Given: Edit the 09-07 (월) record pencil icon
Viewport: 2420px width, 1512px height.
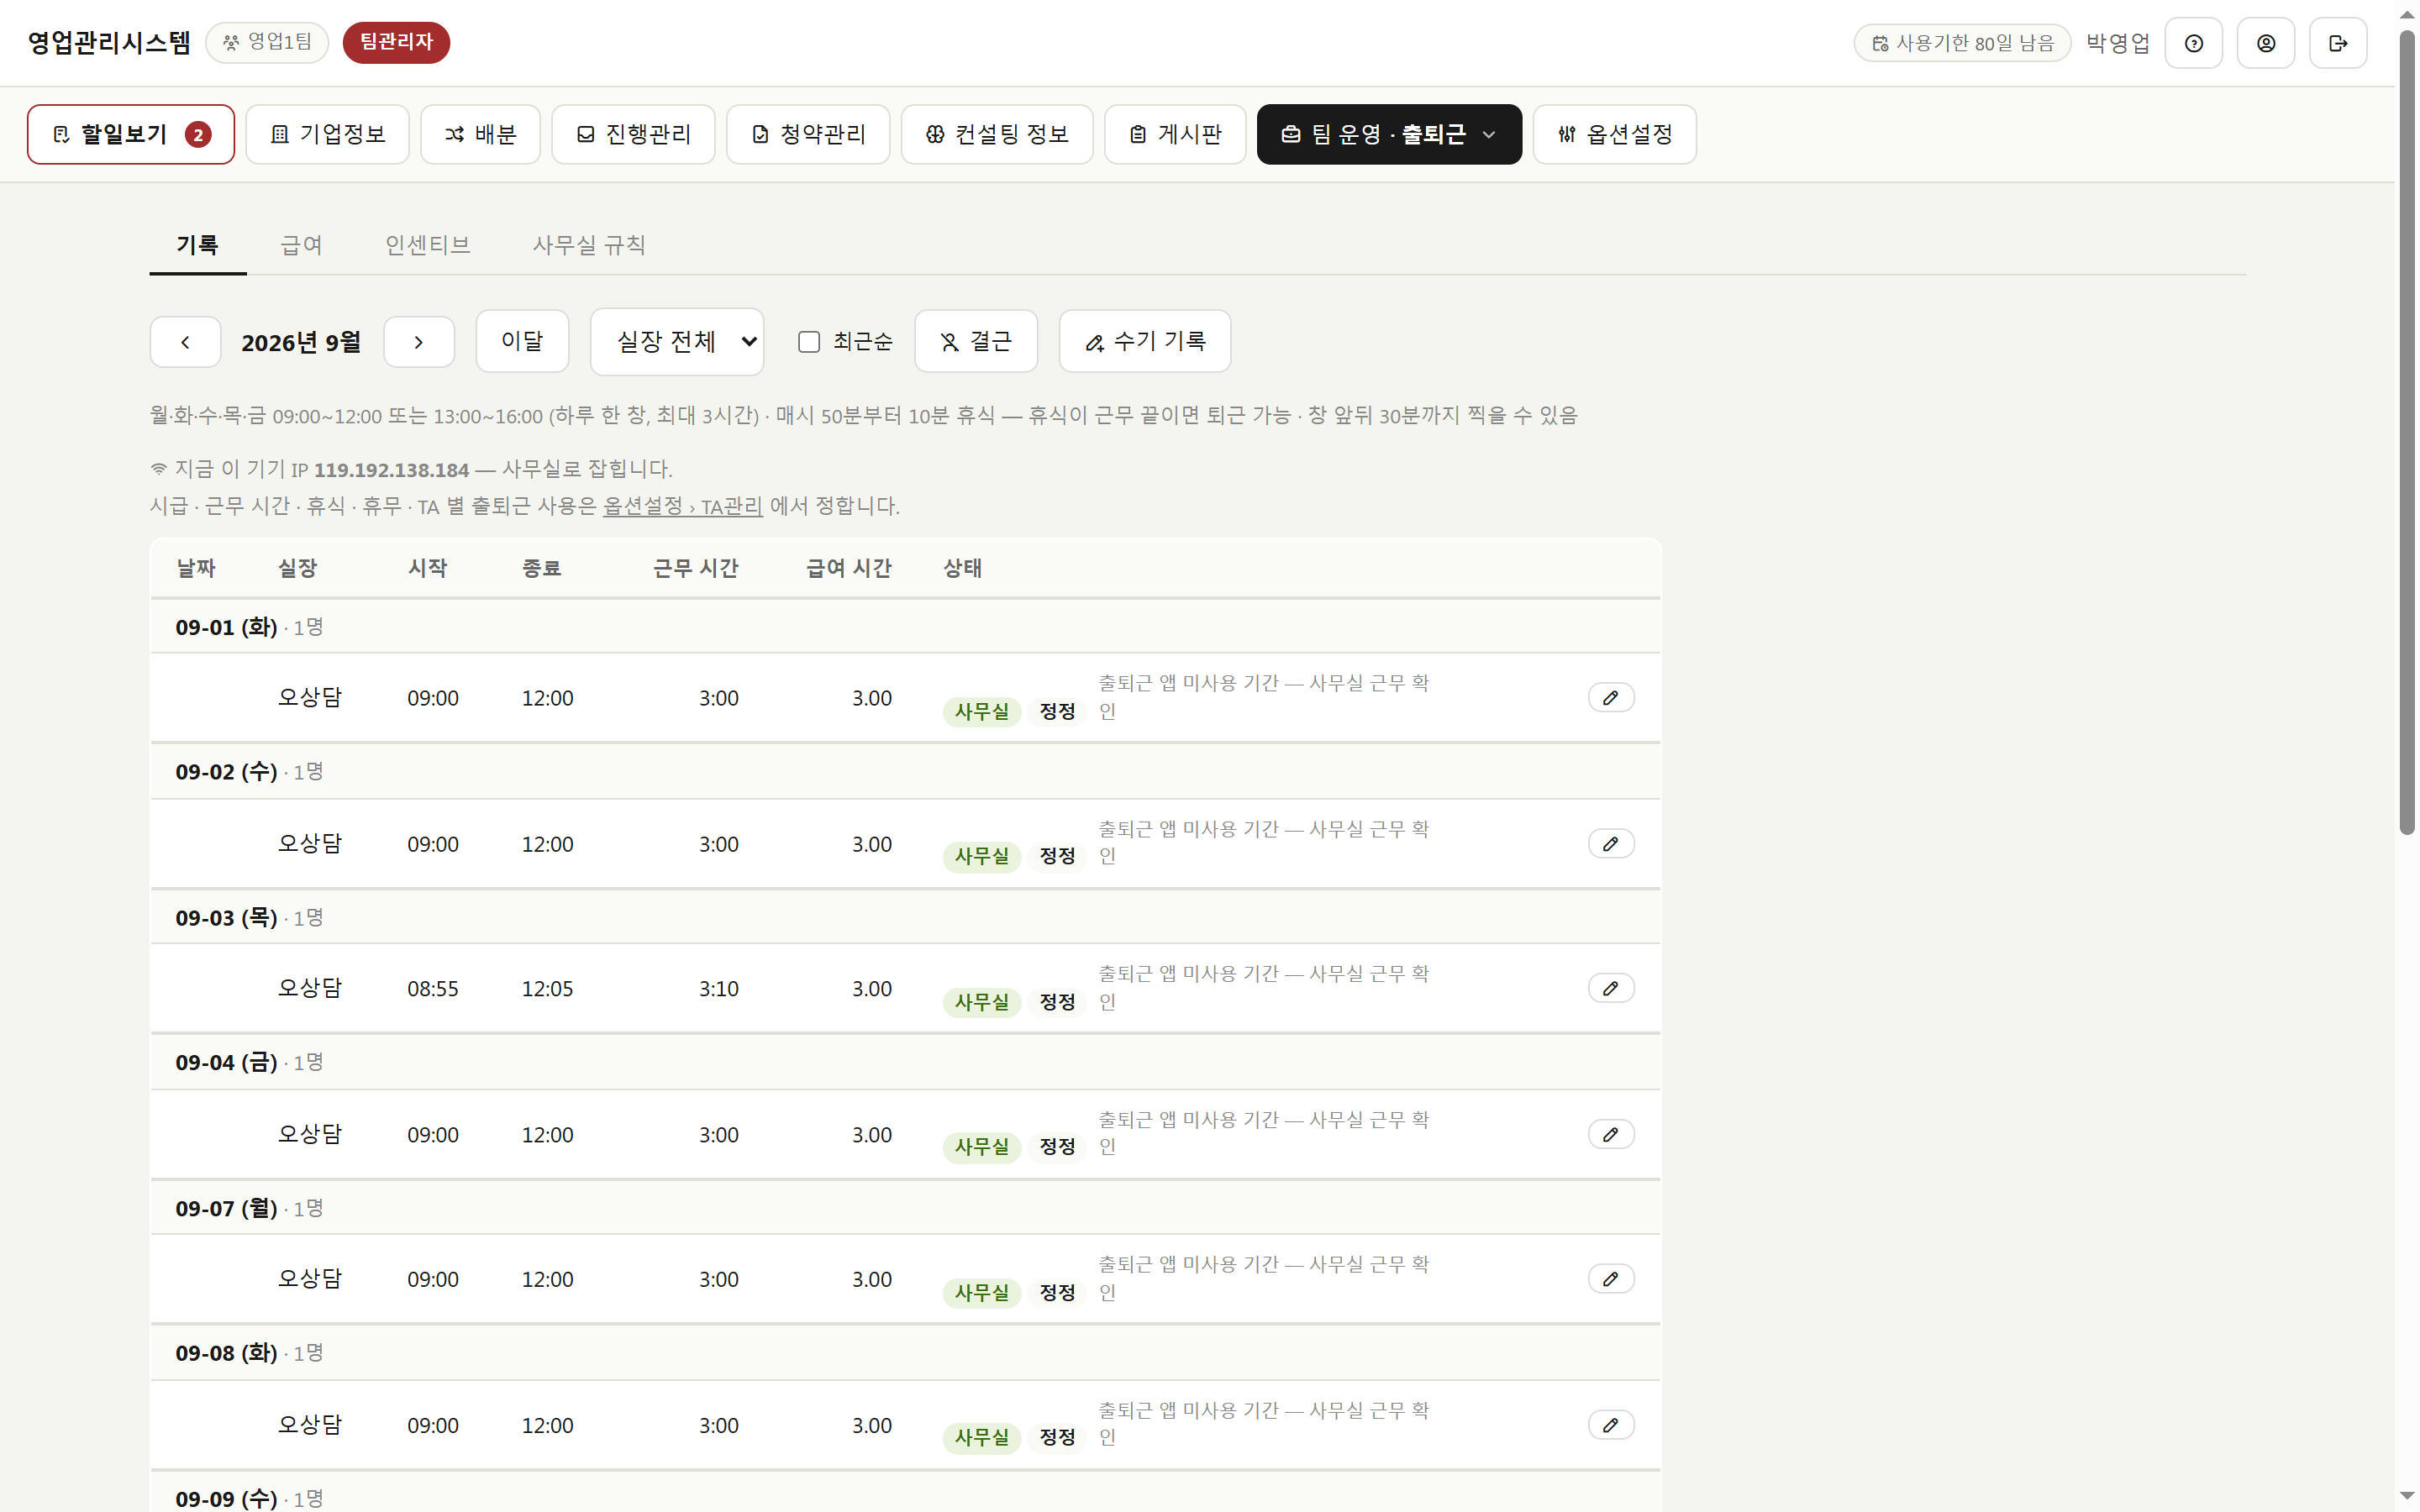Looking at the screenshot, I should [x=1610, y=1279].
